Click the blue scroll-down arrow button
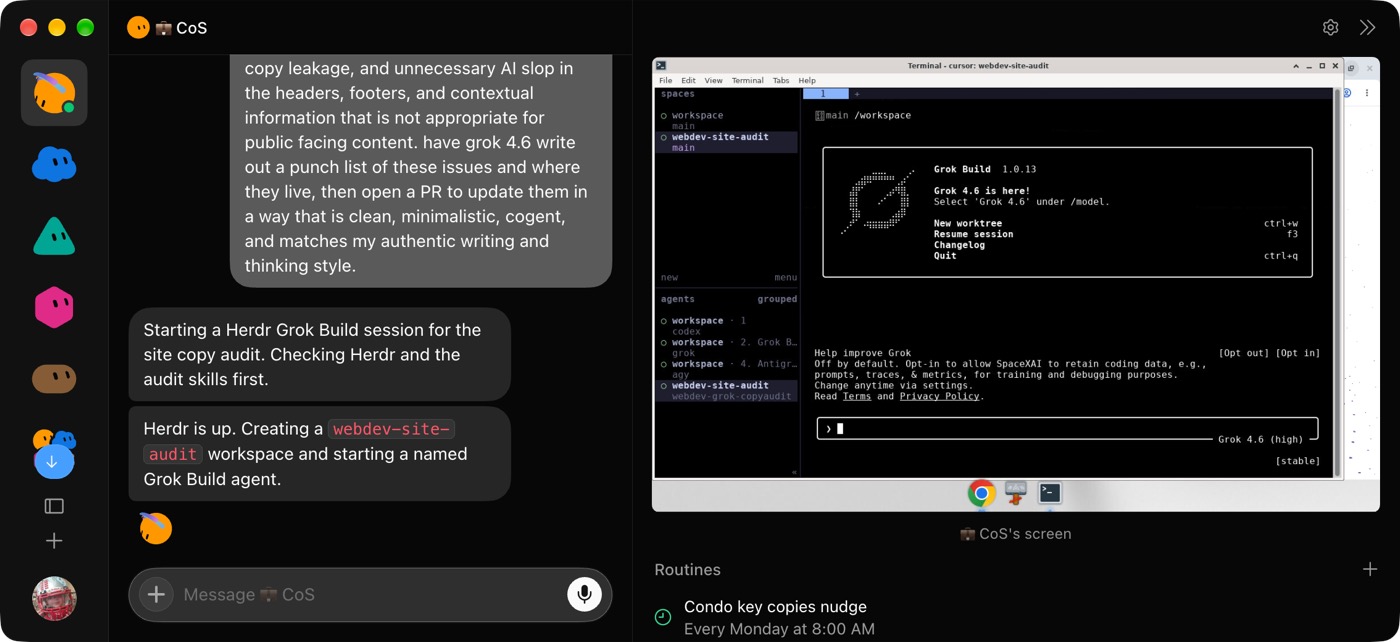Viewport: 1400px width, 642px height. point(54,462)
